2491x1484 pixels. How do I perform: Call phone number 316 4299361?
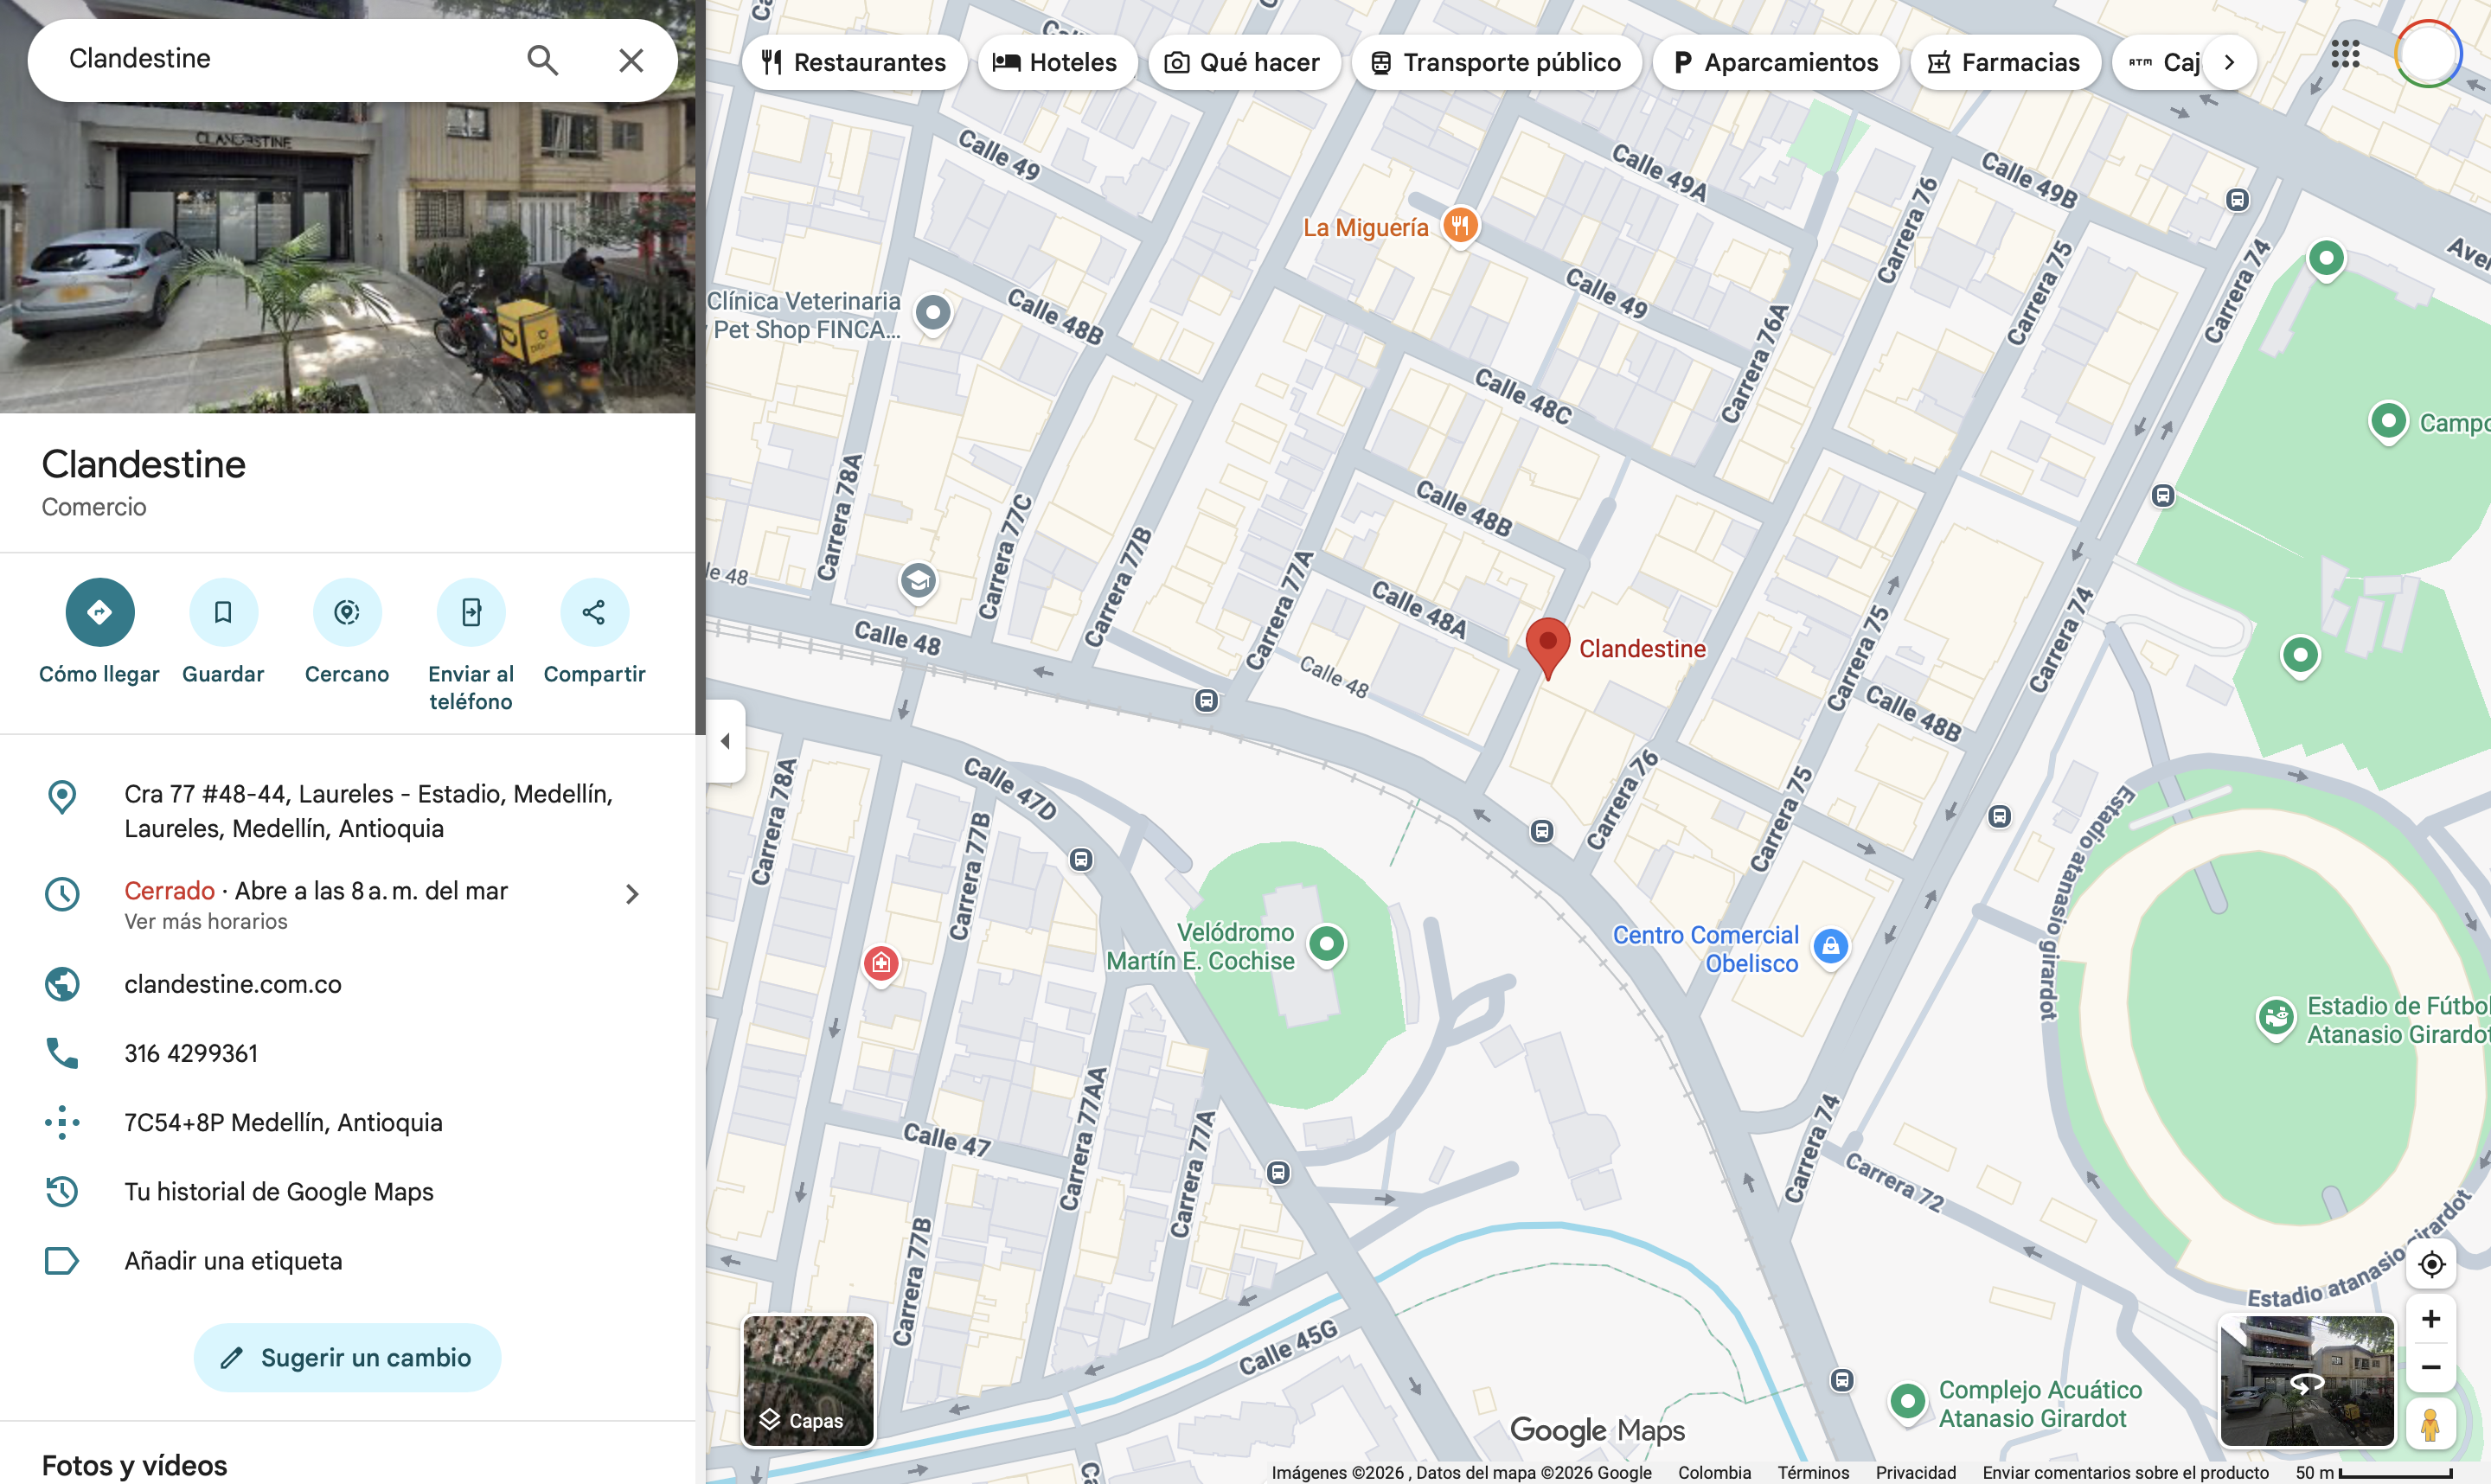[x=347, y=1053]
